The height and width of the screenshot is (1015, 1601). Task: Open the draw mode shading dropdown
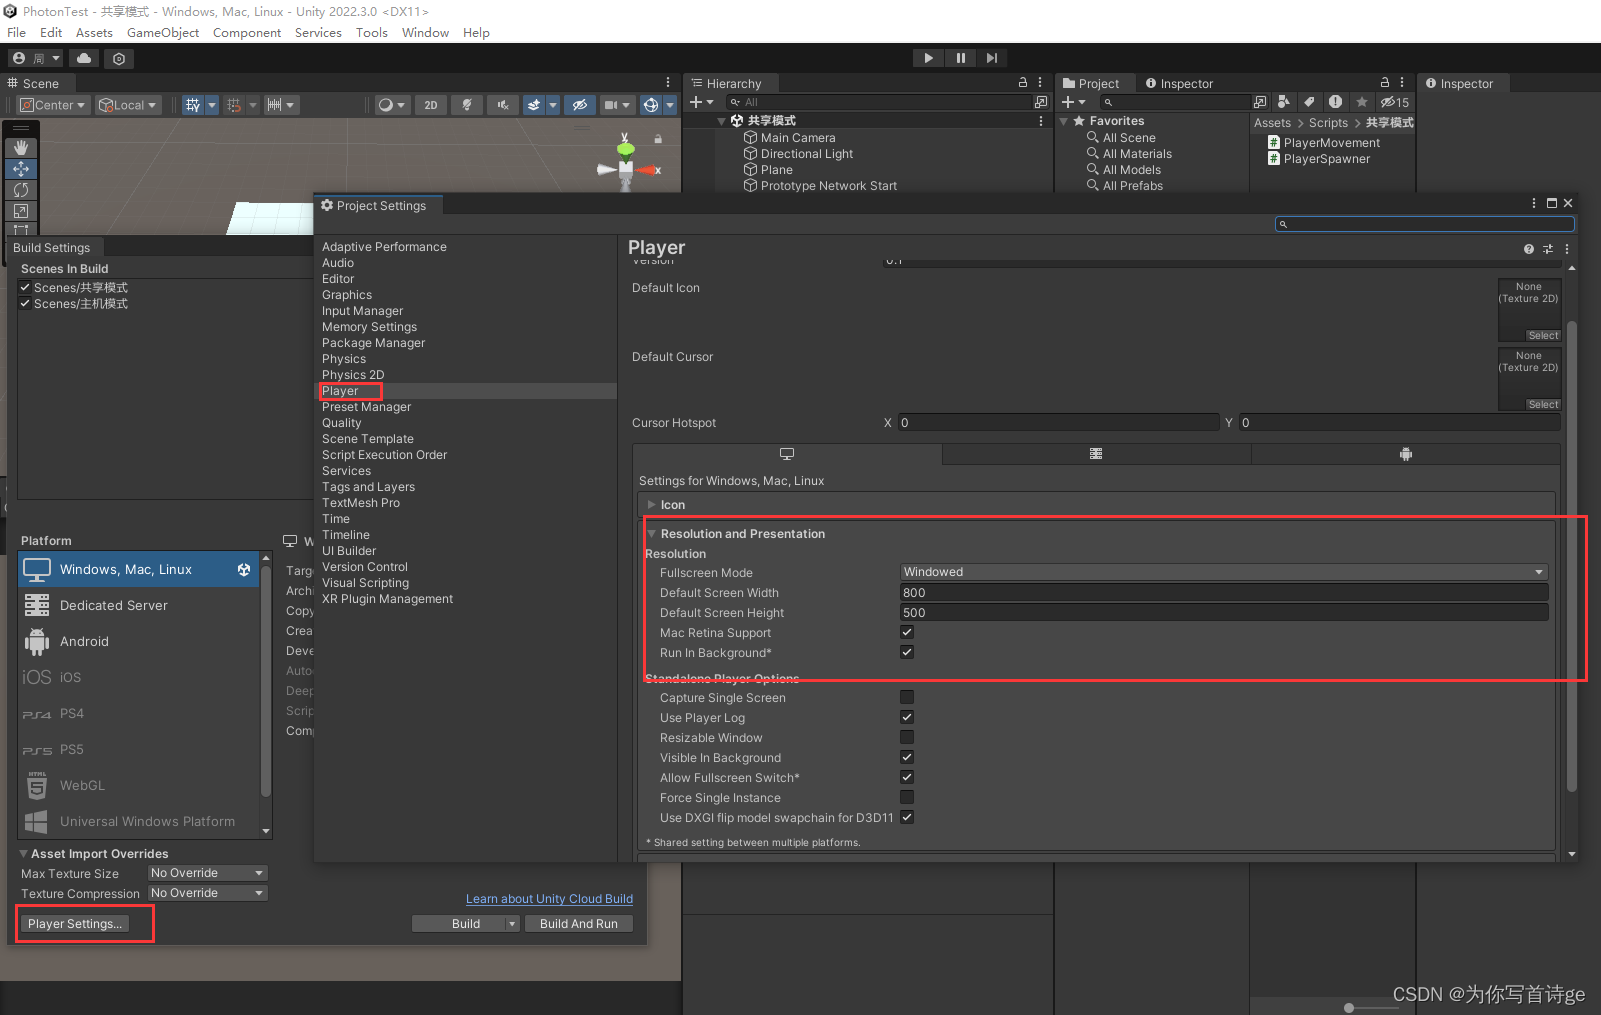pos(391,105)
